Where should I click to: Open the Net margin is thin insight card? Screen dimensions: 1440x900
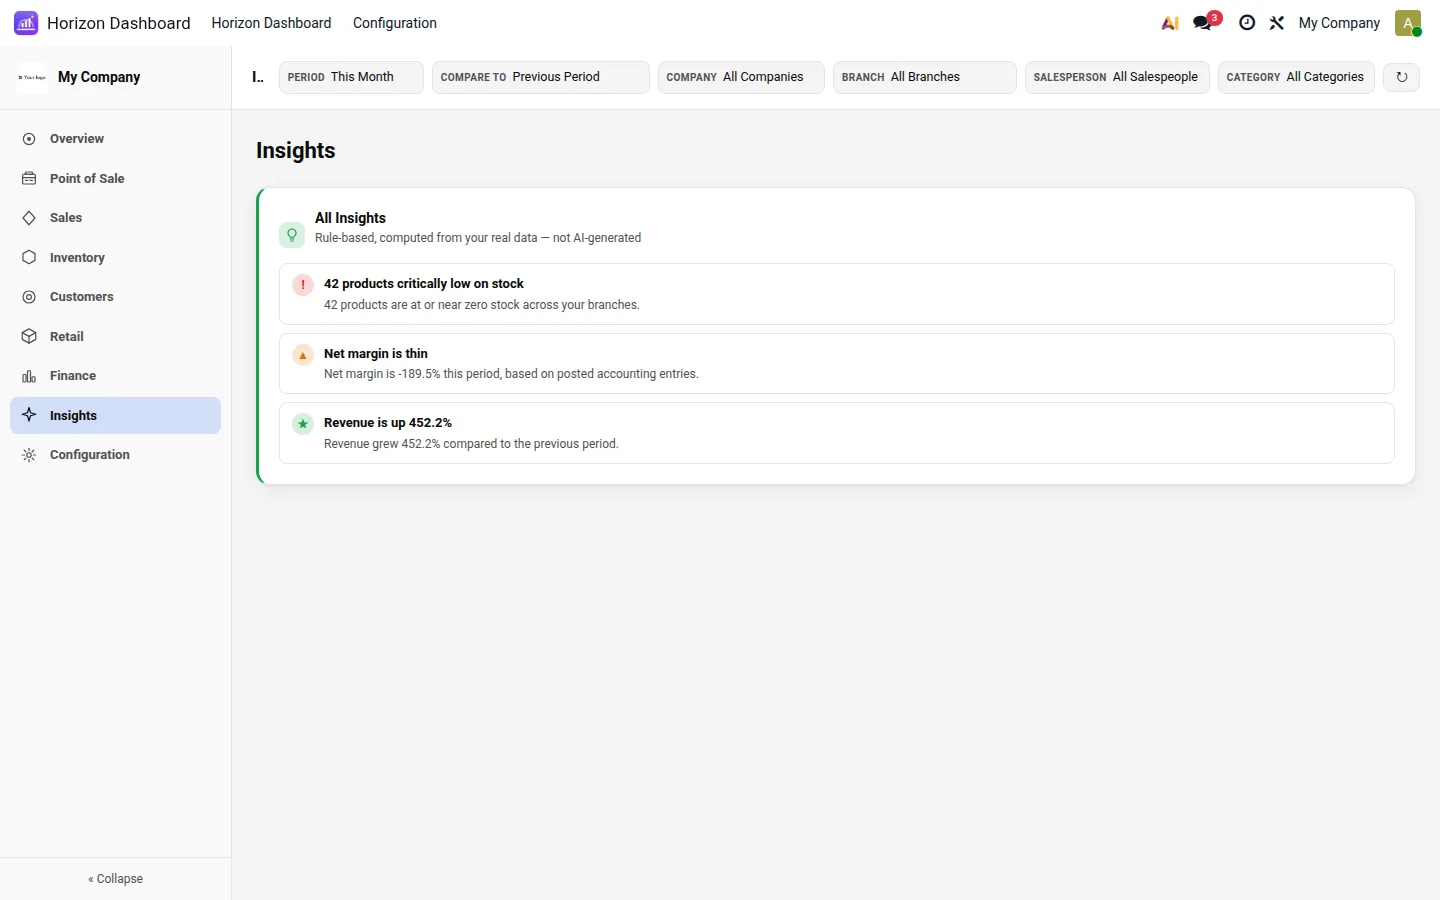837,364
